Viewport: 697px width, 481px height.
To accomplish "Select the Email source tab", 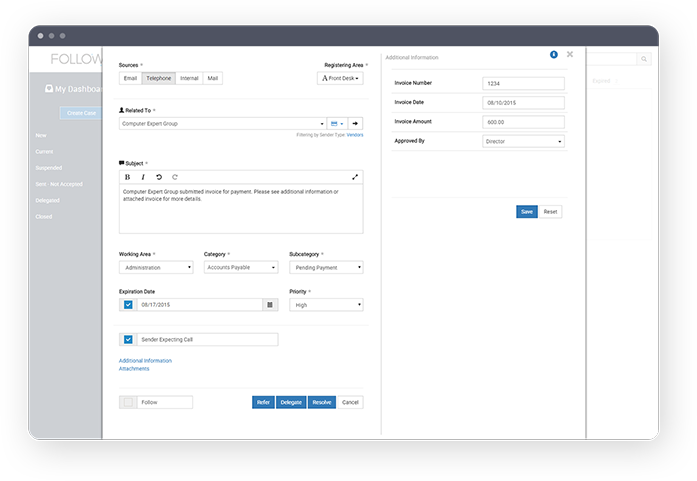I will (x=130, y=78).
